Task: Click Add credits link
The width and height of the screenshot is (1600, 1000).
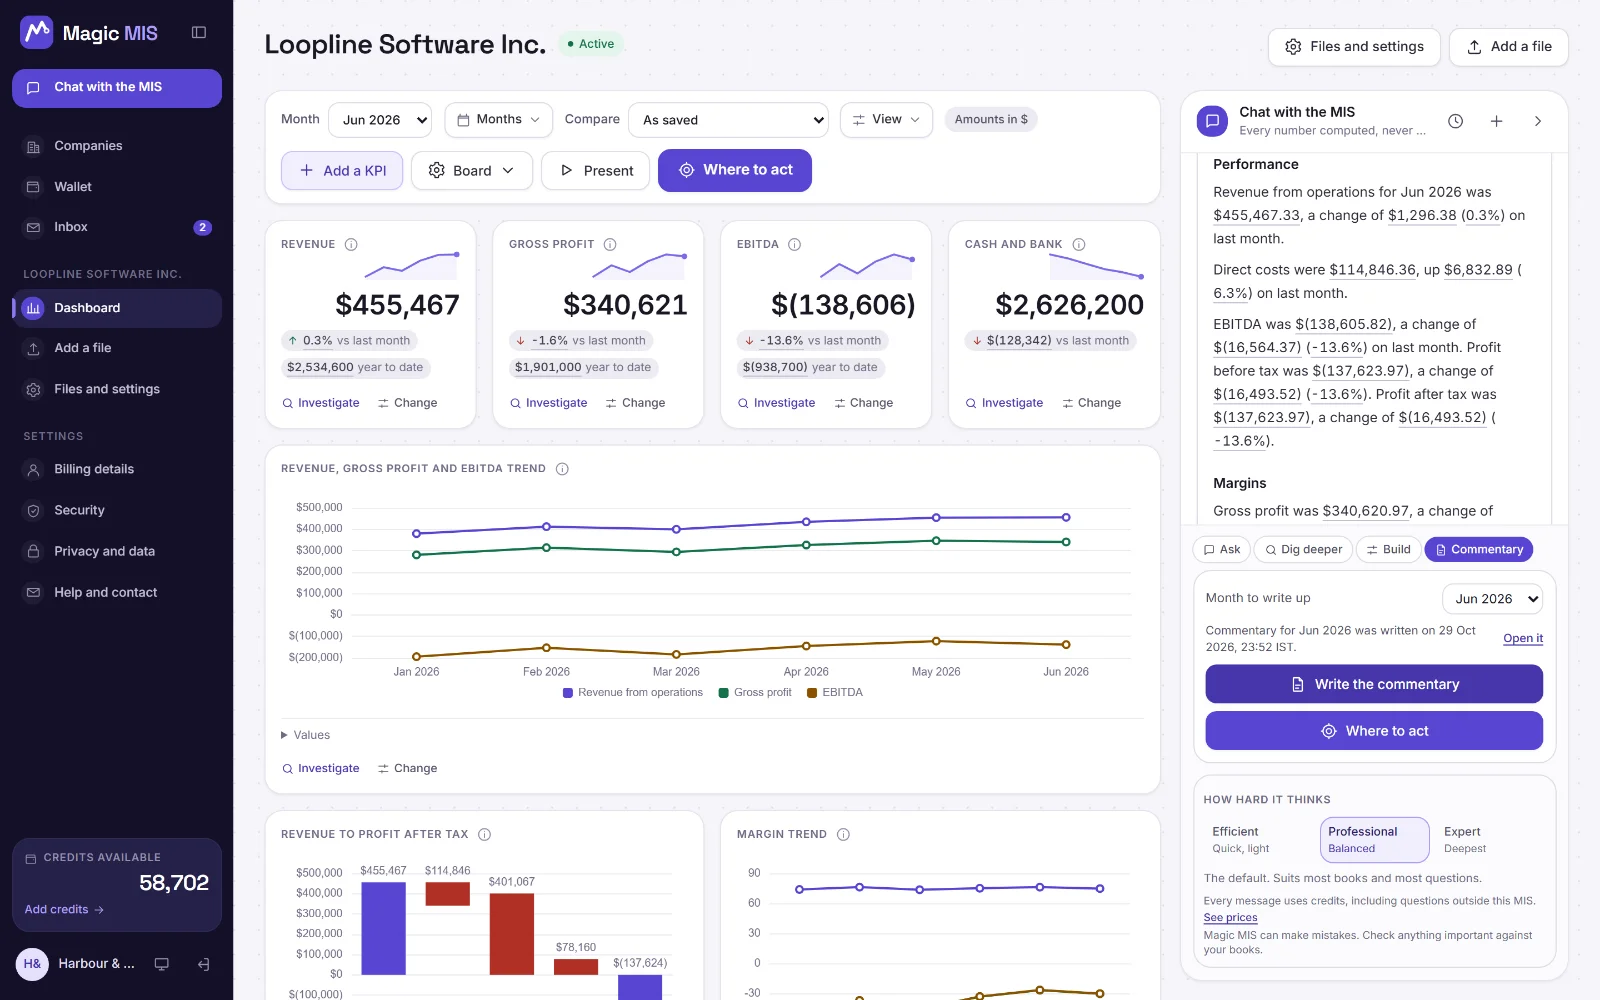Action: coord(64,910)
